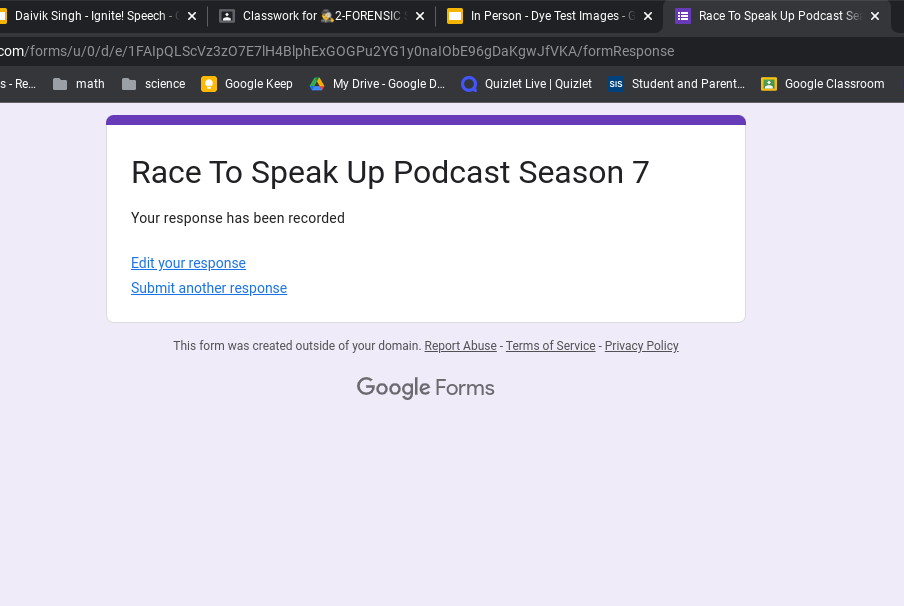904x606 pixels.
Task: Open Terms of Service link
Action: pyautogui.click(x=551, y=346)
